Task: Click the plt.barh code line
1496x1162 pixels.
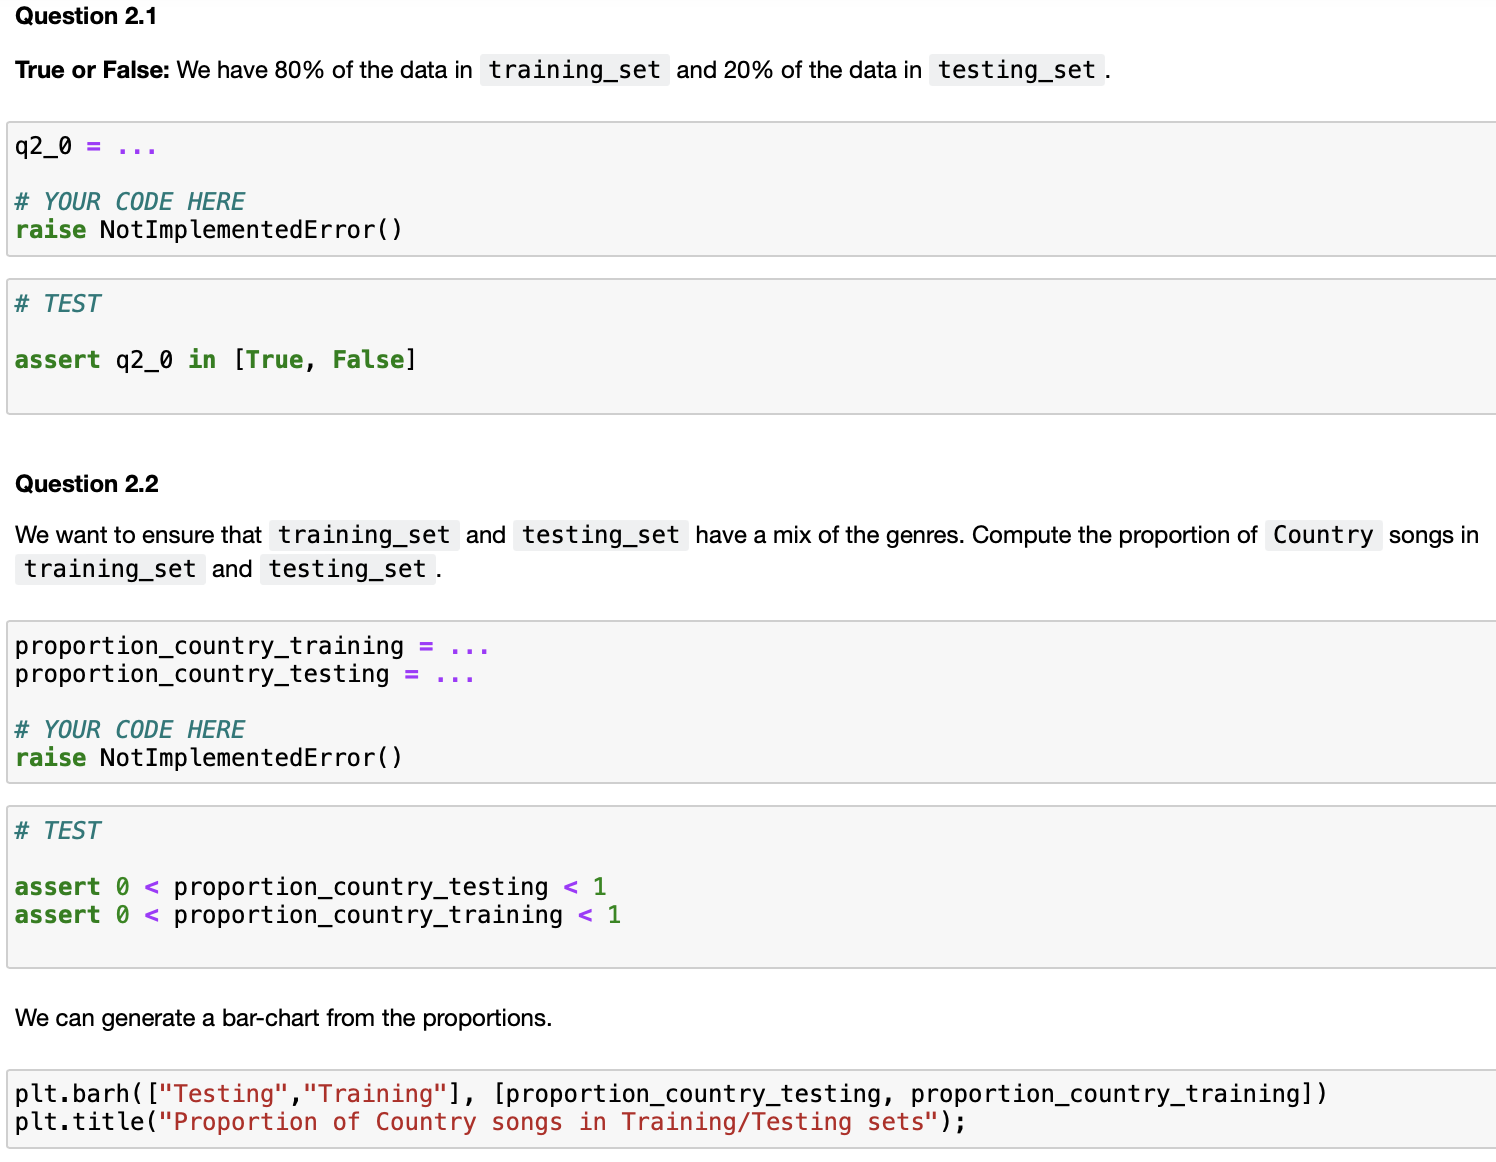Action: pos(670,1093)
